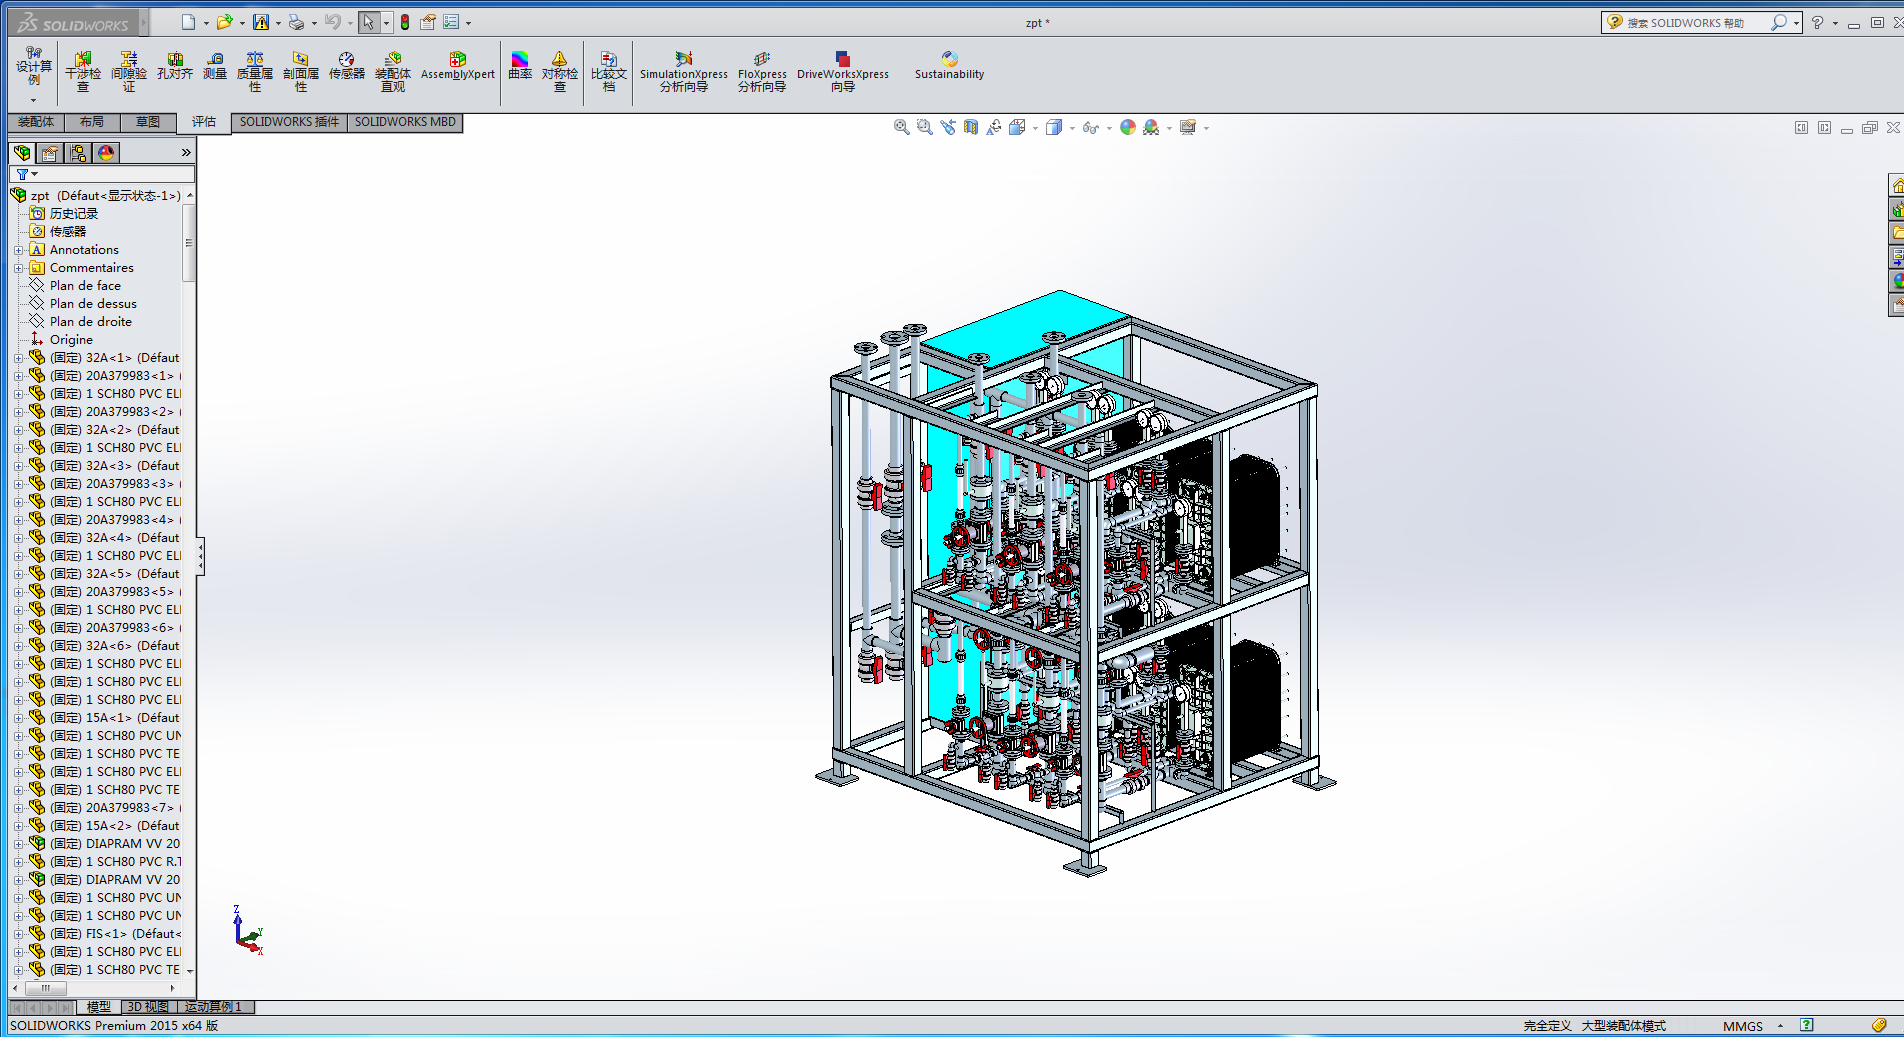Select the Plan de face plane
The width and height of the screenshot is (1904, 1037).
click(x=85, y=286)
